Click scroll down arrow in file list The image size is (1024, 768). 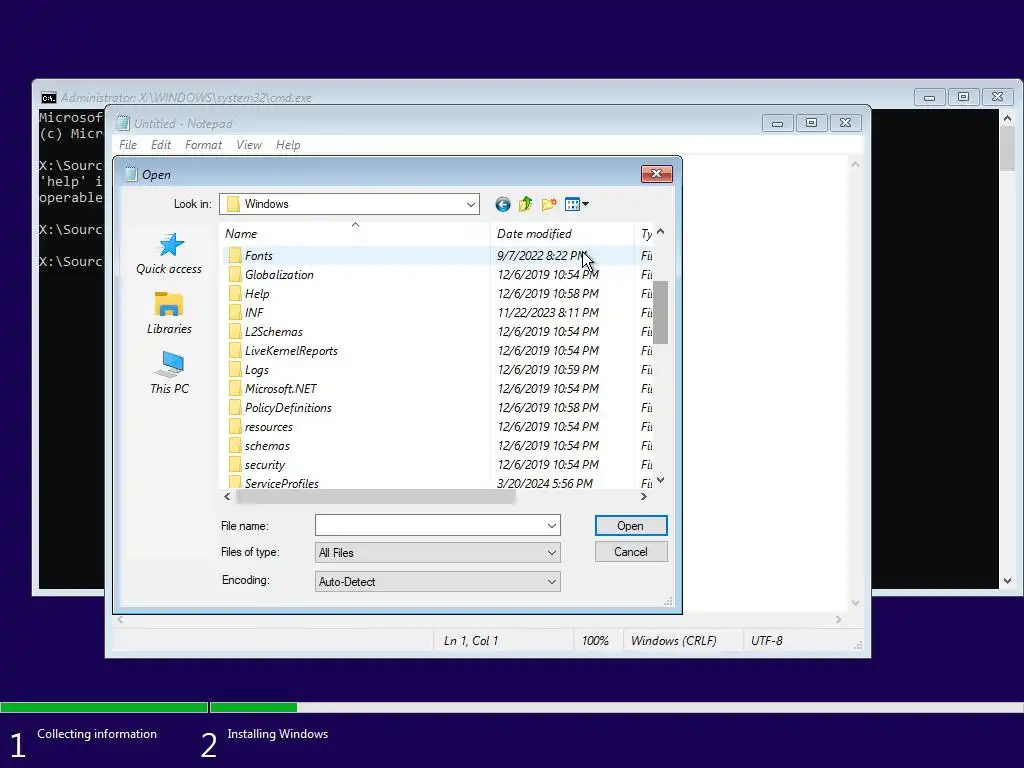660,480
